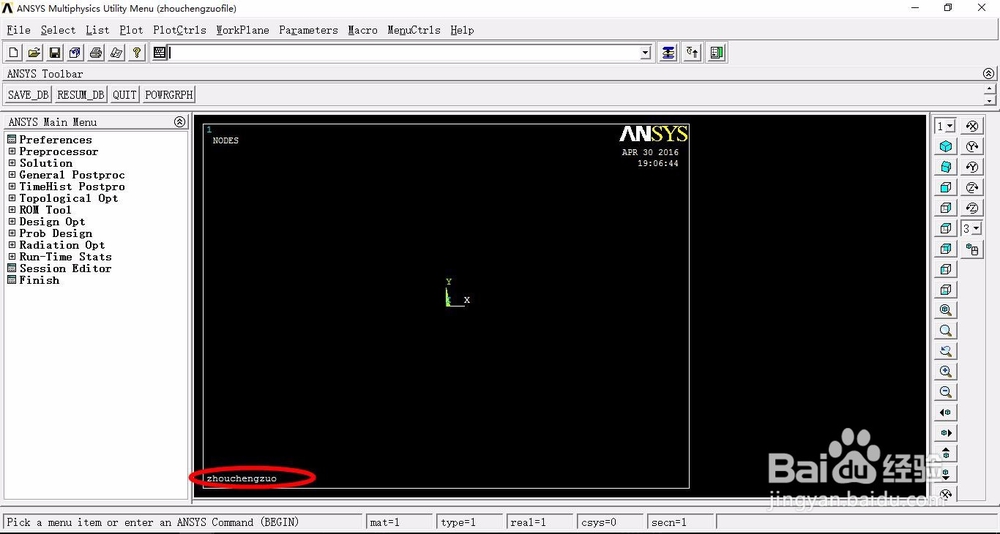Click the New Analysis icon

pyautogui.click(x=14, y=52)
